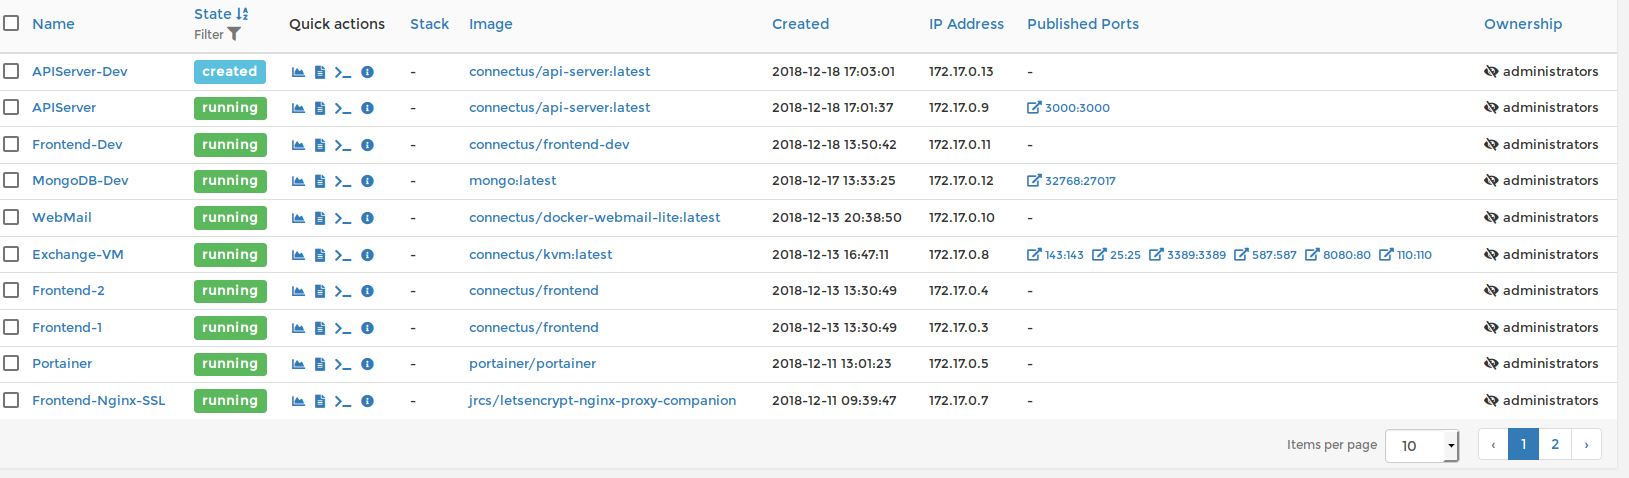This screenshot has height=478, width=1629.
Task: Sort the table by Created column
Action: 800,24
